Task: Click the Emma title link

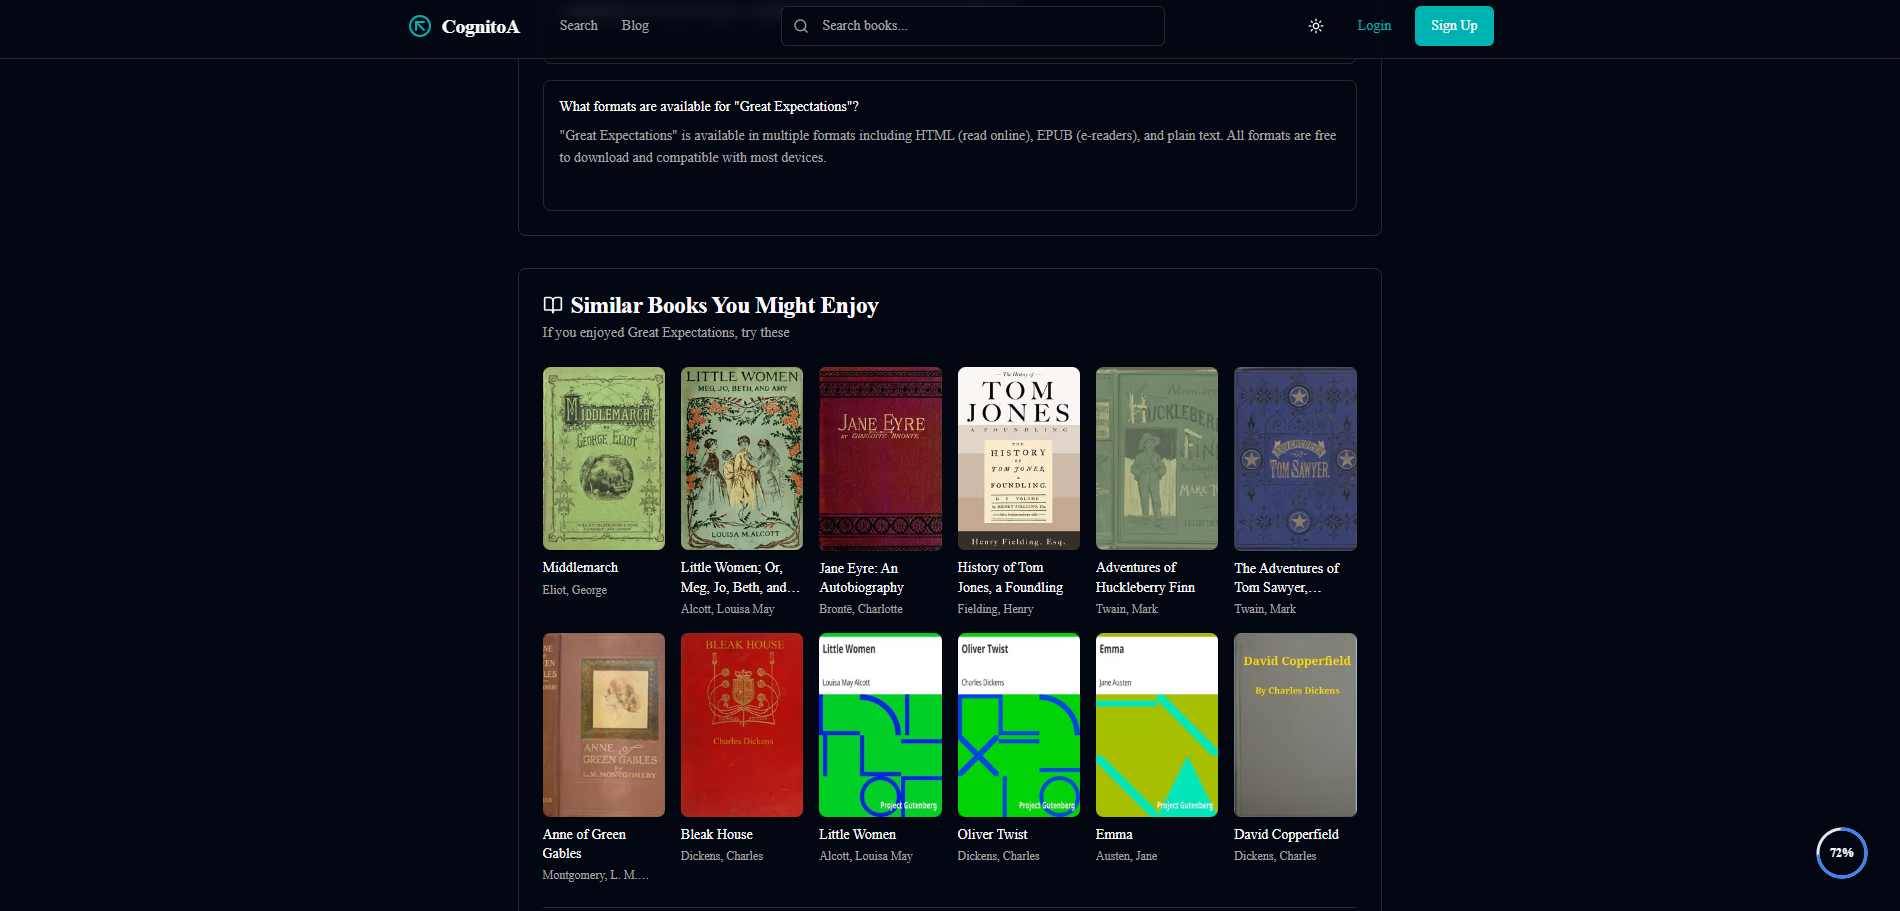Action: [1114, 834]
